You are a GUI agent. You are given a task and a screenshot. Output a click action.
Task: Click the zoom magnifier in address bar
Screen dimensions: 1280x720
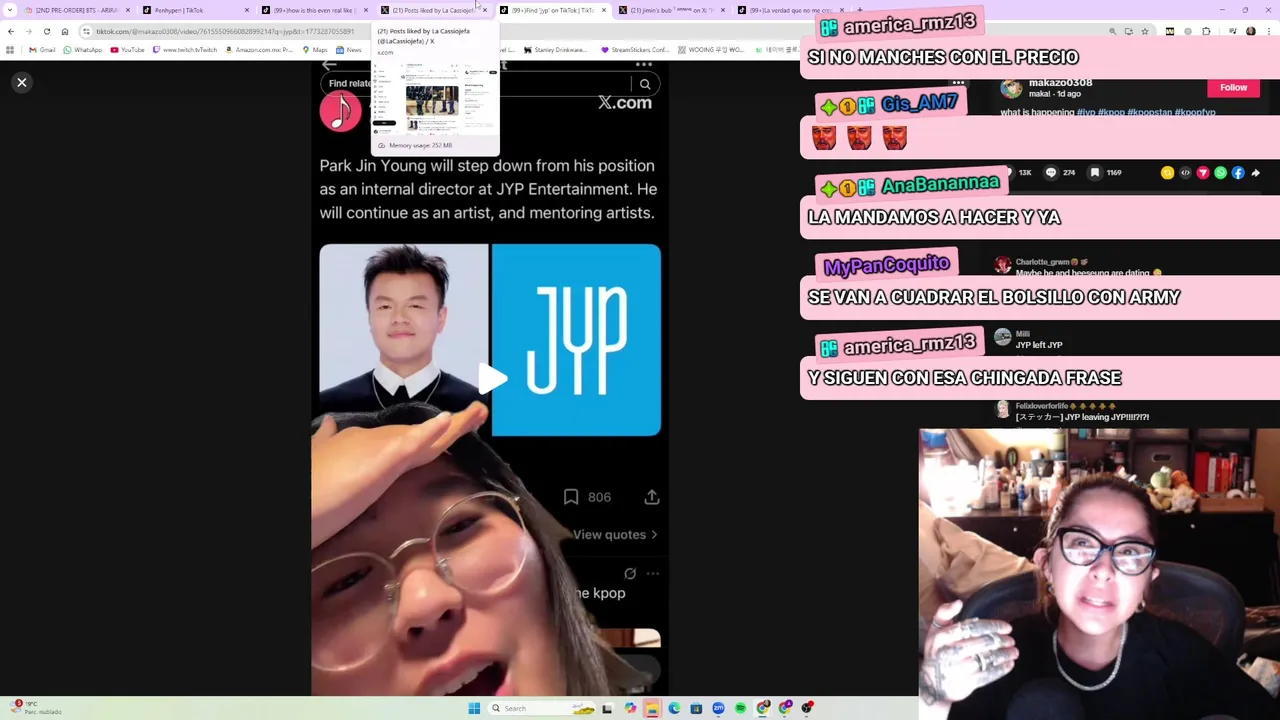(x=1113, y=31)
